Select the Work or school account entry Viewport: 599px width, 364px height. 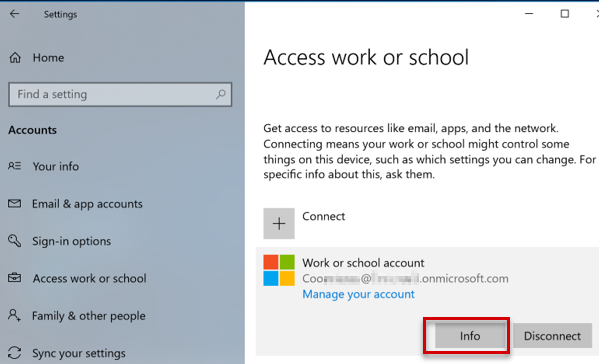pos(427,301)
